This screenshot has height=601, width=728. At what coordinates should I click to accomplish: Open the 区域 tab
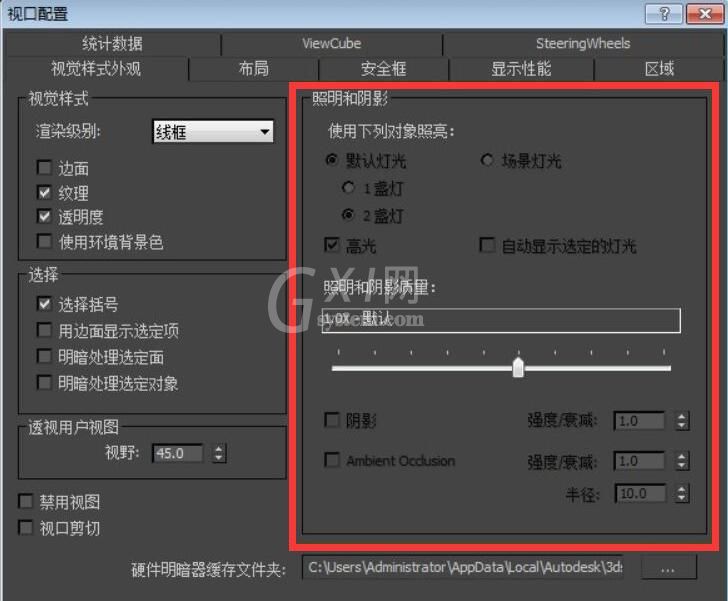pyautogui.click(x=659, y=69)
